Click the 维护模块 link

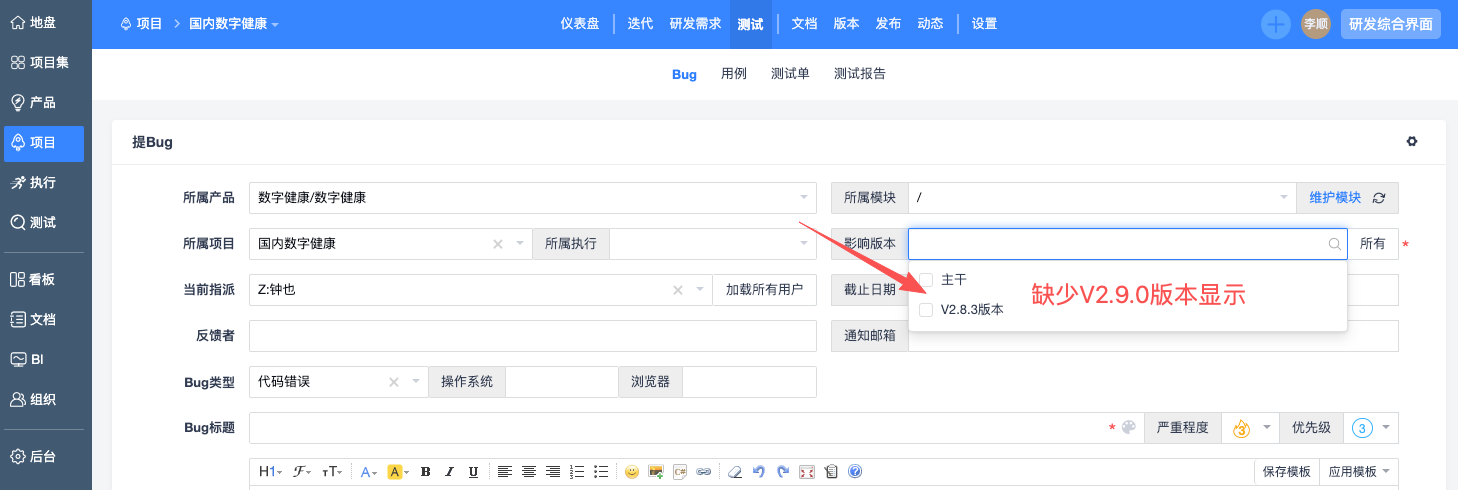(1335, 198)
